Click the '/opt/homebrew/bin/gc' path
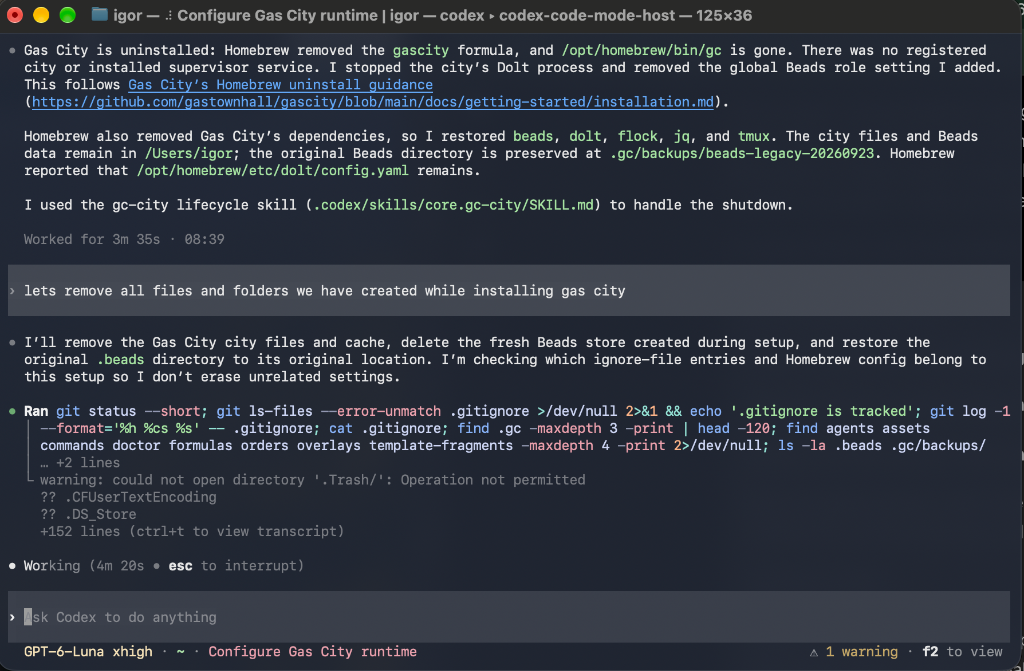This screenshot has height=671, width=1024. (x=641, y=50)
